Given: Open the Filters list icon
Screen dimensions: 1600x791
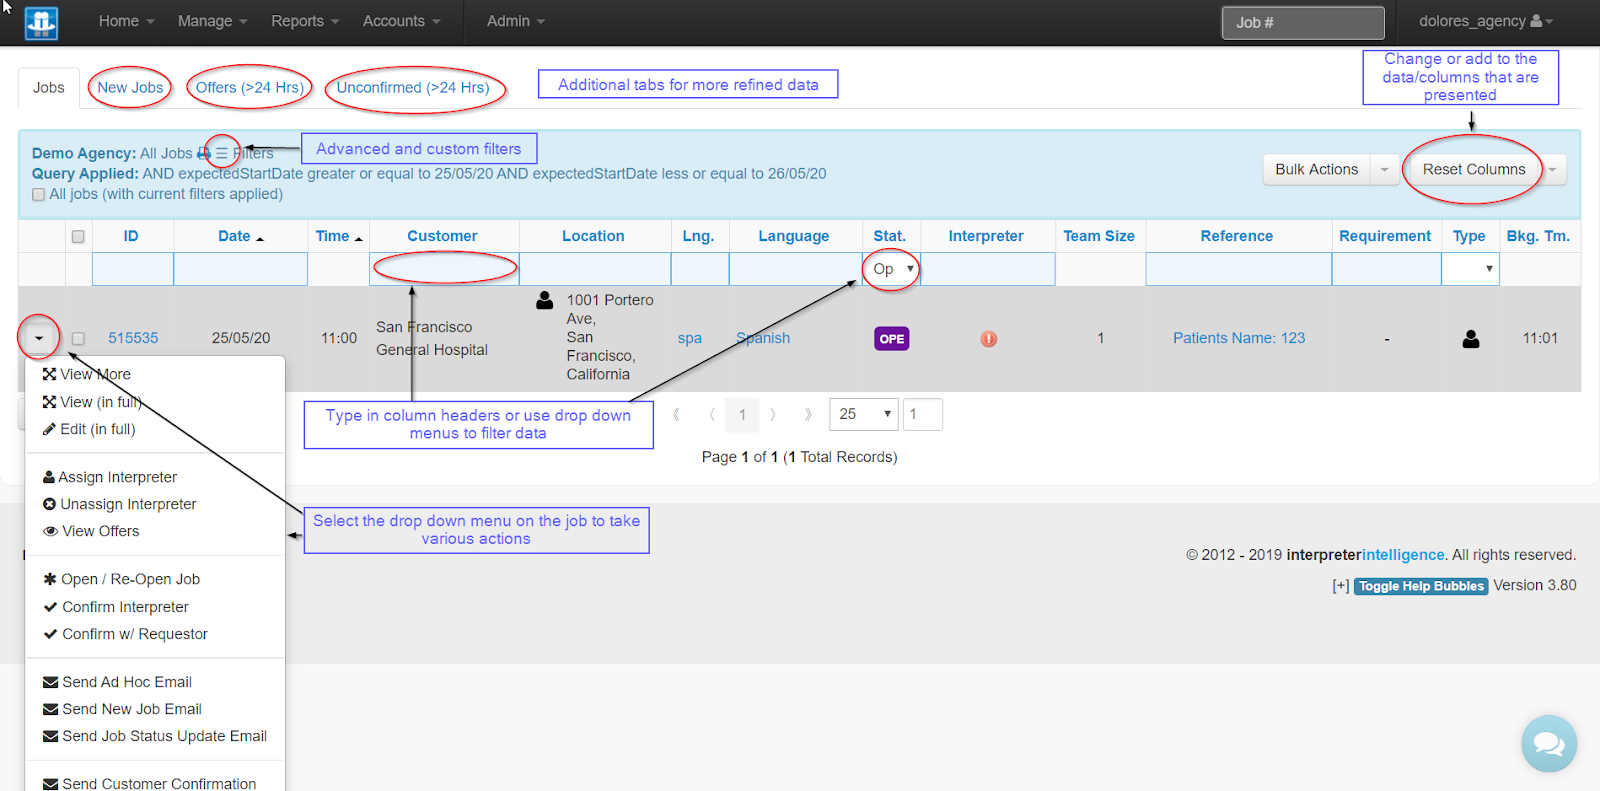Looking at the screenshot, I should pos(222,154).
